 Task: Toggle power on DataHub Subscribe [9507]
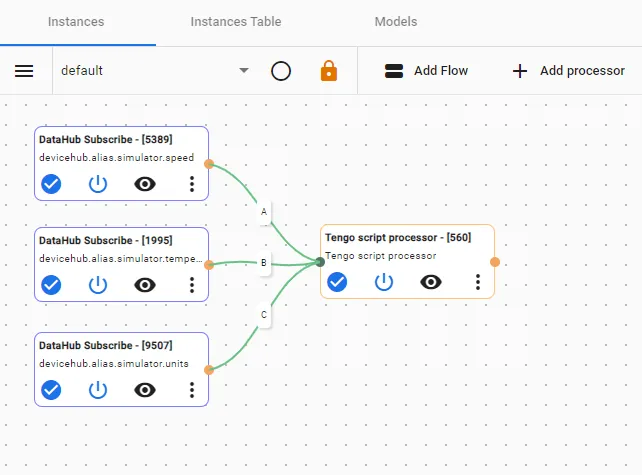(98, 389)
